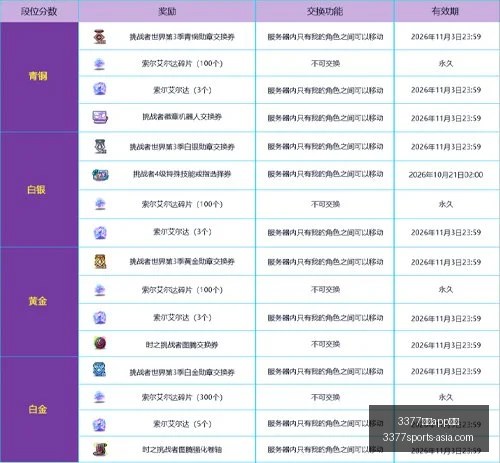Click the text 挑战者世界第3季青铜勋章交换券

182,37
